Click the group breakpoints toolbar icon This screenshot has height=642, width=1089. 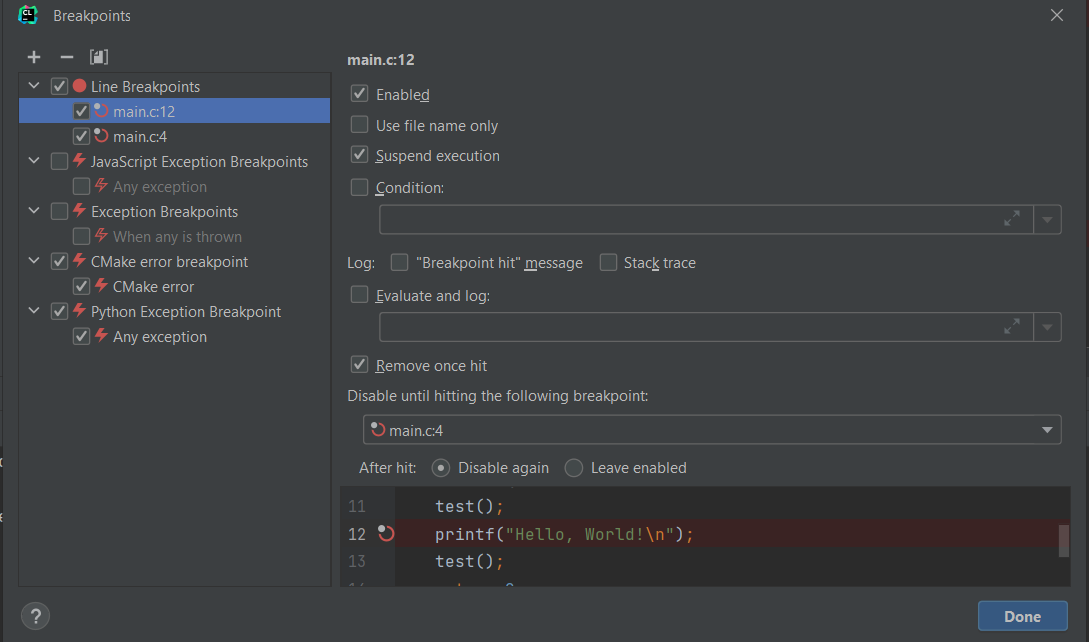click(98, 57)
